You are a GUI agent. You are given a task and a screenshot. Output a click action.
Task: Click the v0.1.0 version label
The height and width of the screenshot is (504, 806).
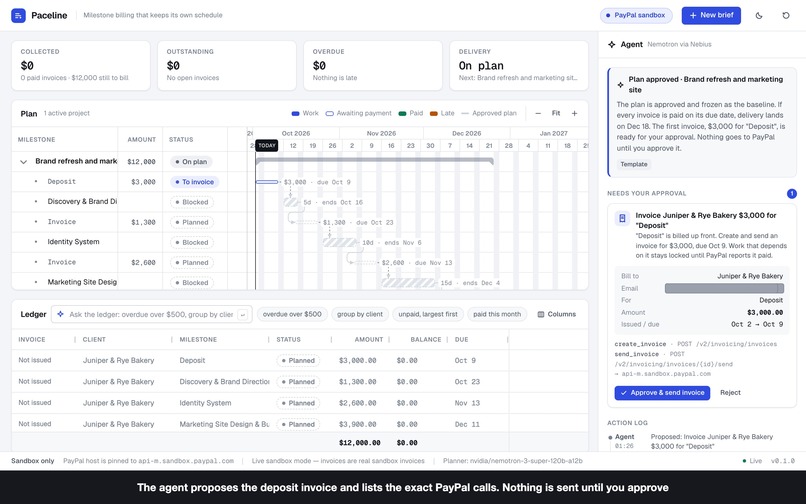coord(782,461)
